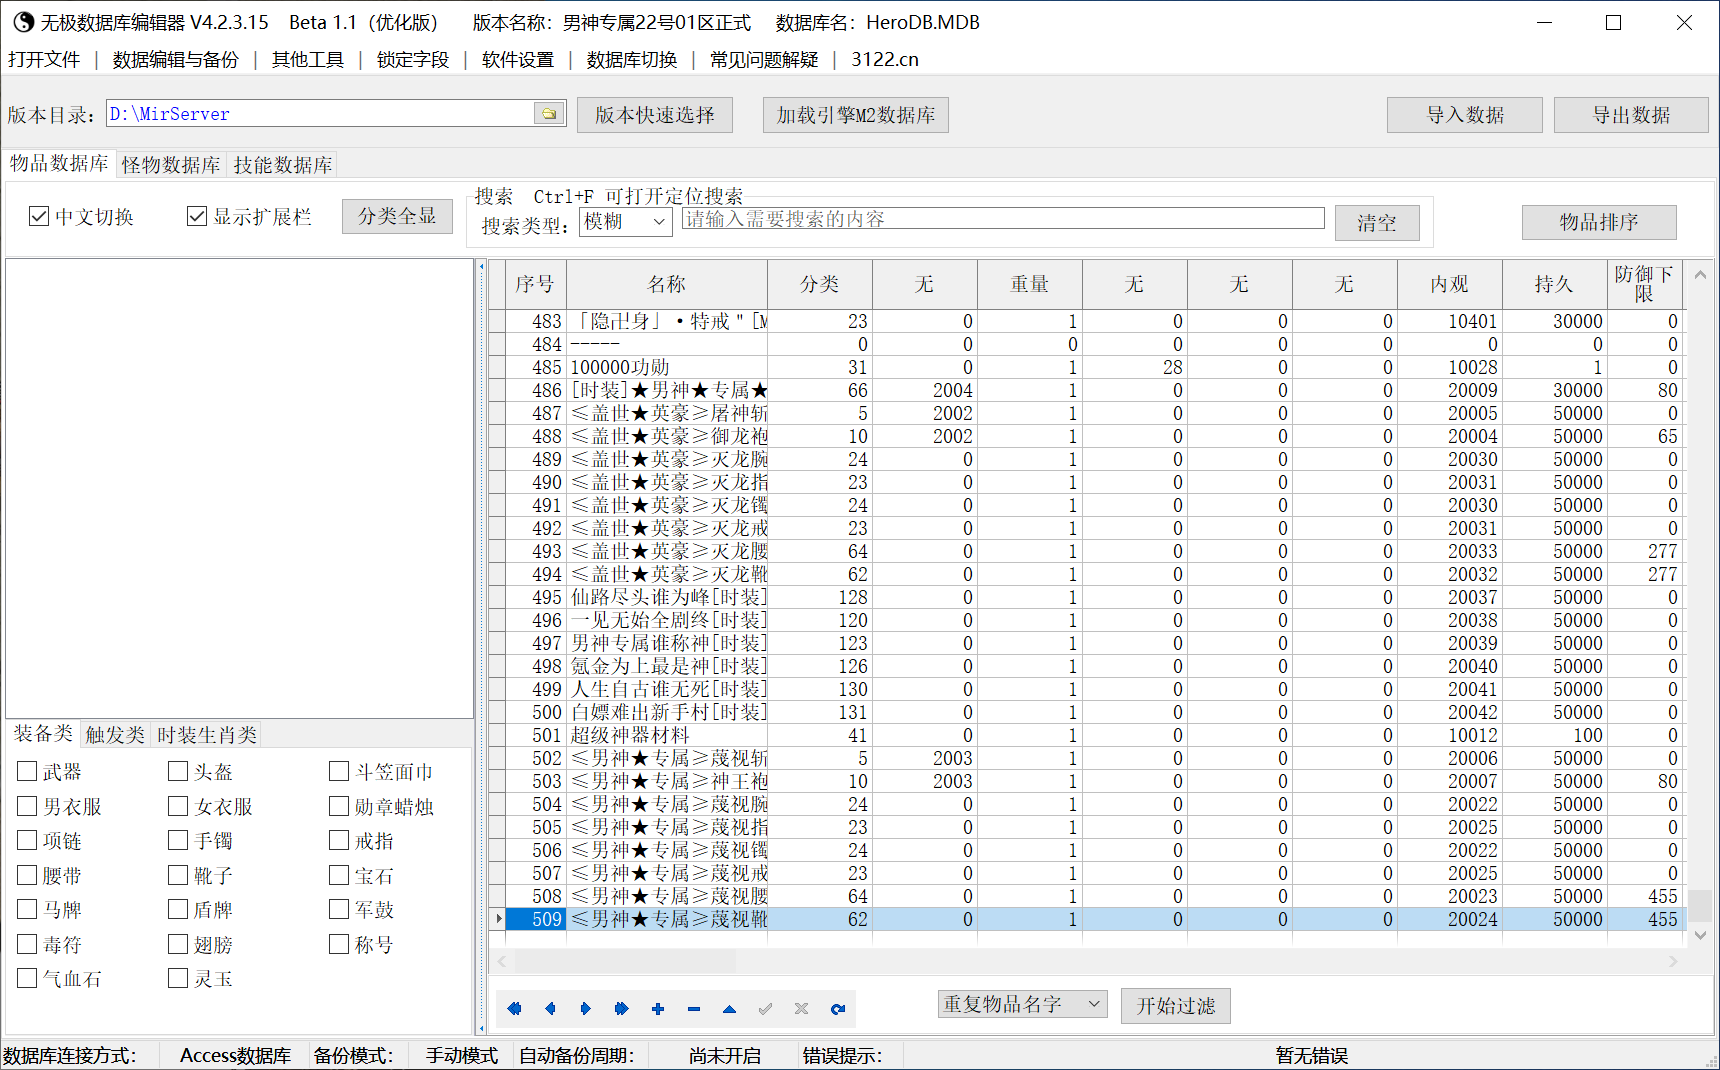Open the 重复物品名字 filter dropdown
The width and height of the screenshot is (1720, 1070).
point(1022,1004)
